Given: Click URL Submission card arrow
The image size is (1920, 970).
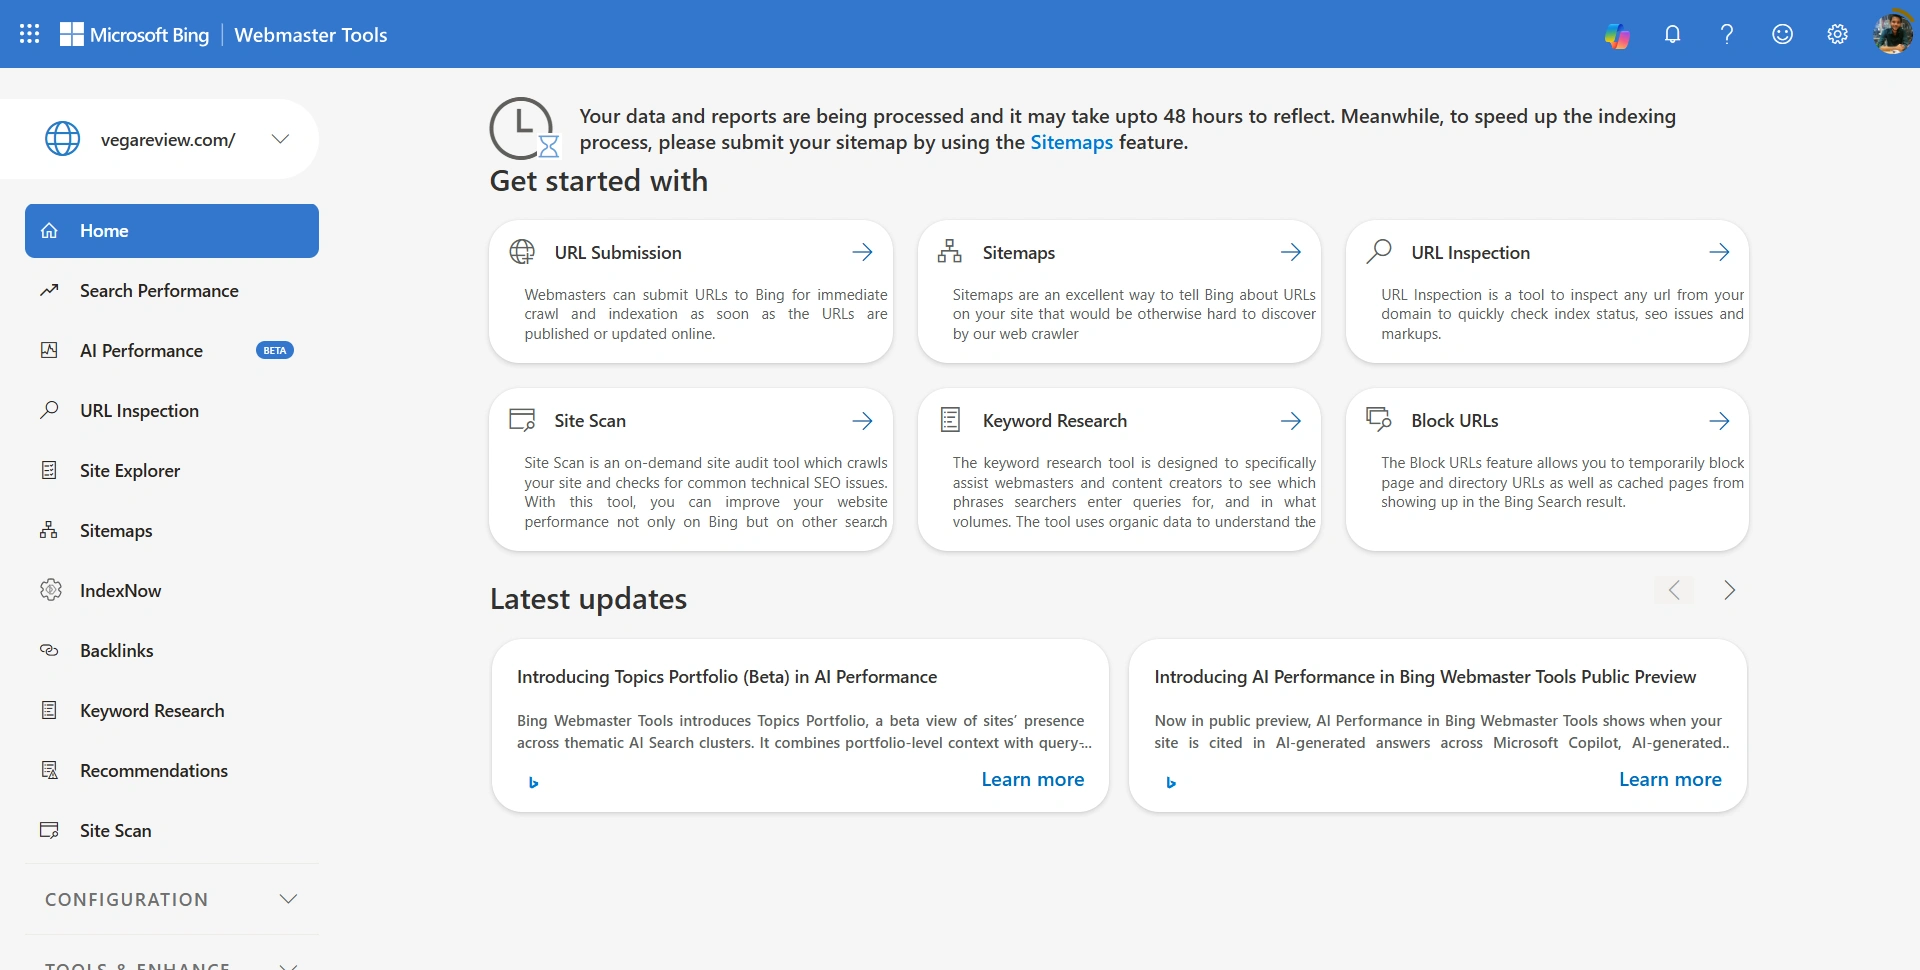Looking at the screenshot, I should coord(862,252).
